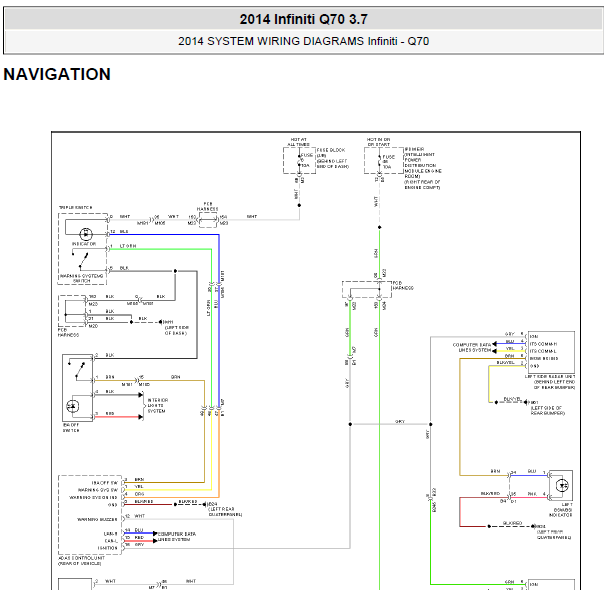Click the horizontal "LT GRN" label at triple switch pin 1
The width and height of the screenshot is (604, 590).
pyautogui.click(x=128, y=246)
